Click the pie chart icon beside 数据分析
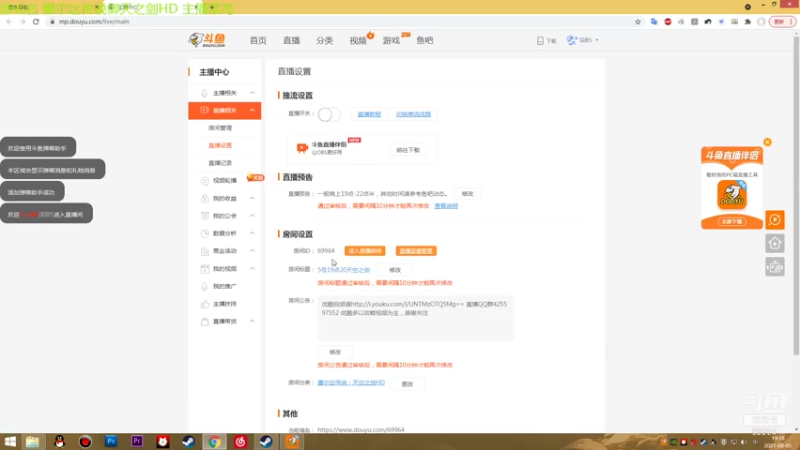This screenshot has width=800, height=450. 205,233
